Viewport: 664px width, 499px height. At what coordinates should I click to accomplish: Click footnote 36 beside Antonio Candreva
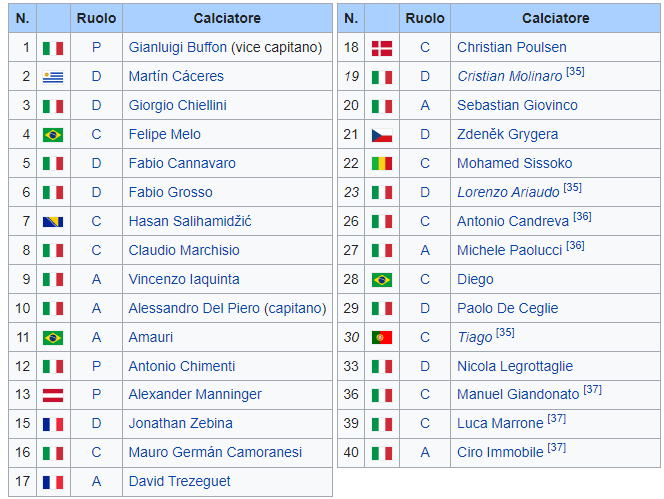tap(582, 216)
